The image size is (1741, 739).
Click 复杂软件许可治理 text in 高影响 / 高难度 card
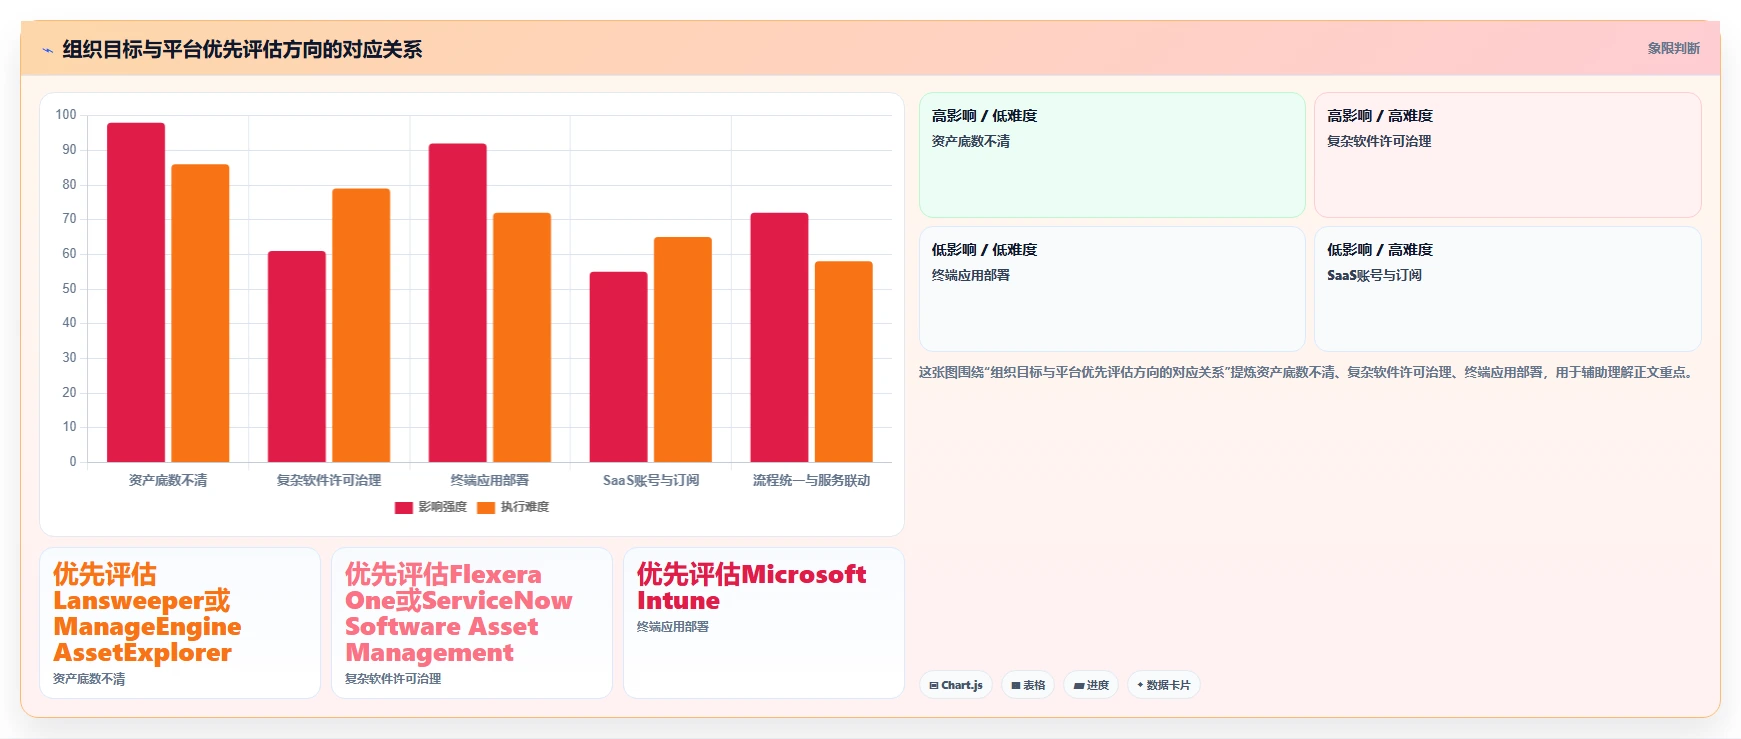point(1379,141)
